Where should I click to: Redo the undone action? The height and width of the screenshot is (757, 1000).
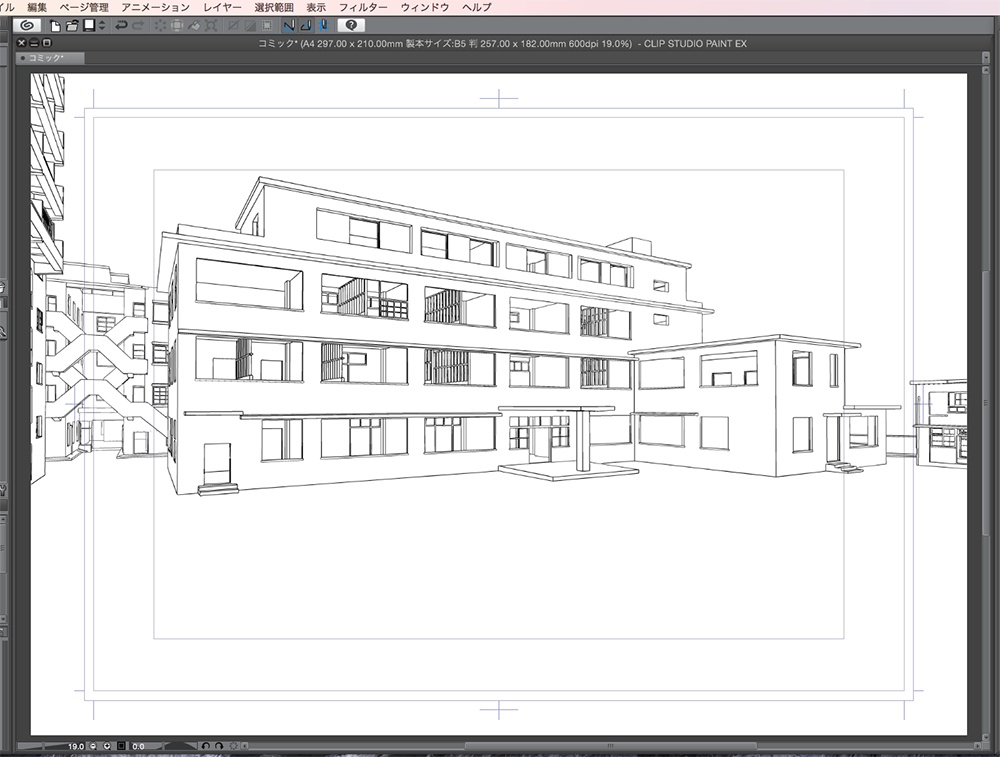(138, 26)
